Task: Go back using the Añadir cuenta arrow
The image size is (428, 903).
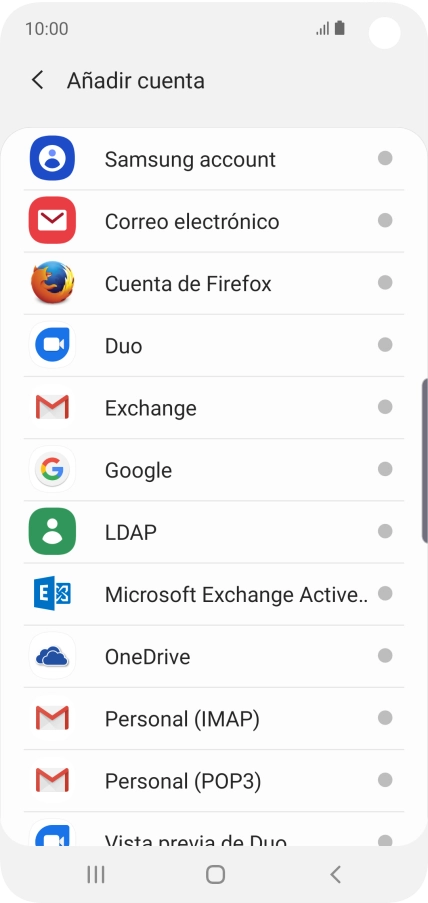Action: click(x=37, y=80)
